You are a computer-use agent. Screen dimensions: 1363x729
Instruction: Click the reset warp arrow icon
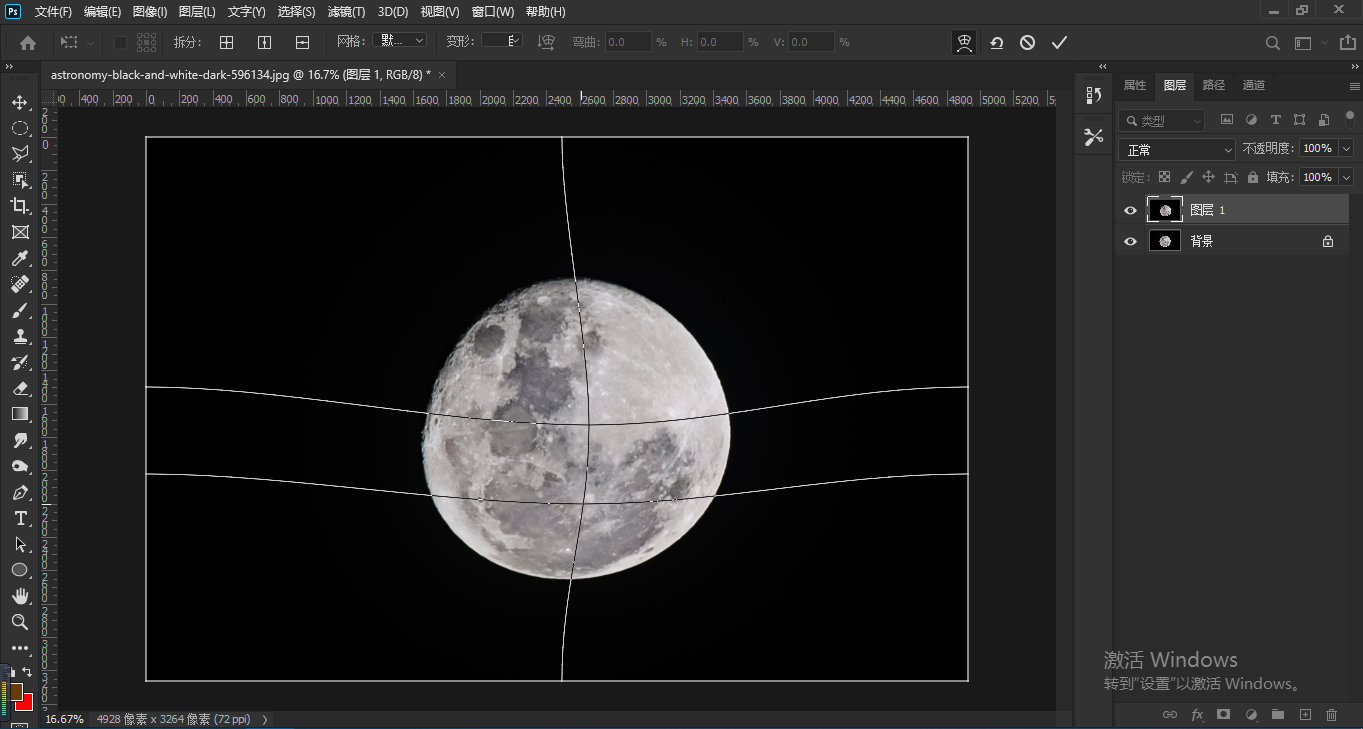coord(996,42)
